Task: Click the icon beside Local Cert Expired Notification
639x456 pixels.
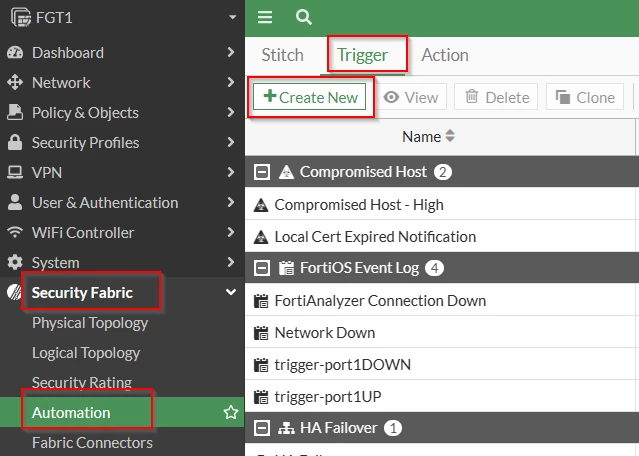Action: [261, 237]
